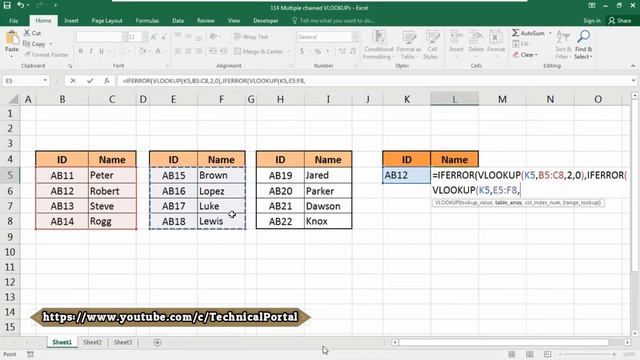Open Conditional Formatting menu

click(x=379, y=45)
